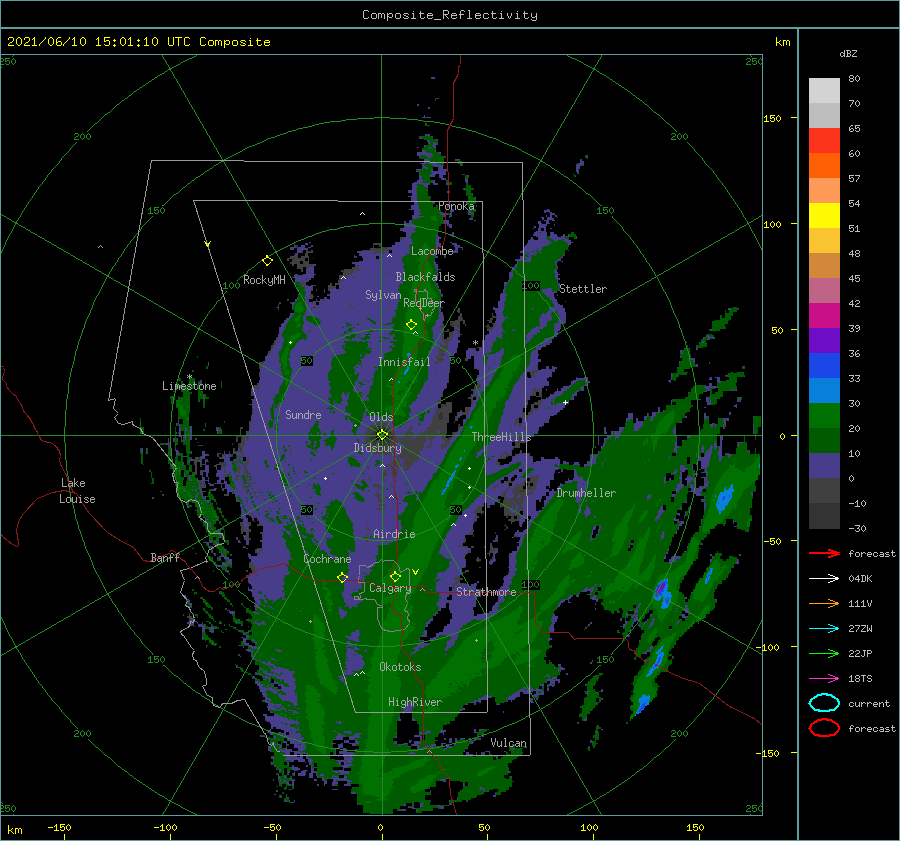Viewport: 900px width, 841px height.
Task: Click the cyan 27ZW arrow icon
Action: [x=824, y=629]
